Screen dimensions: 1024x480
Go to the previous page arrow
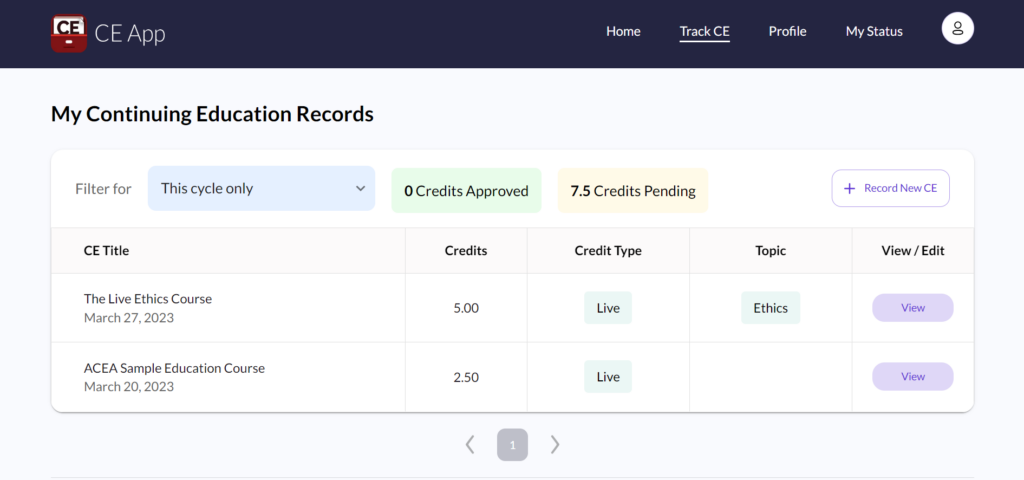(x=470, y=445)
